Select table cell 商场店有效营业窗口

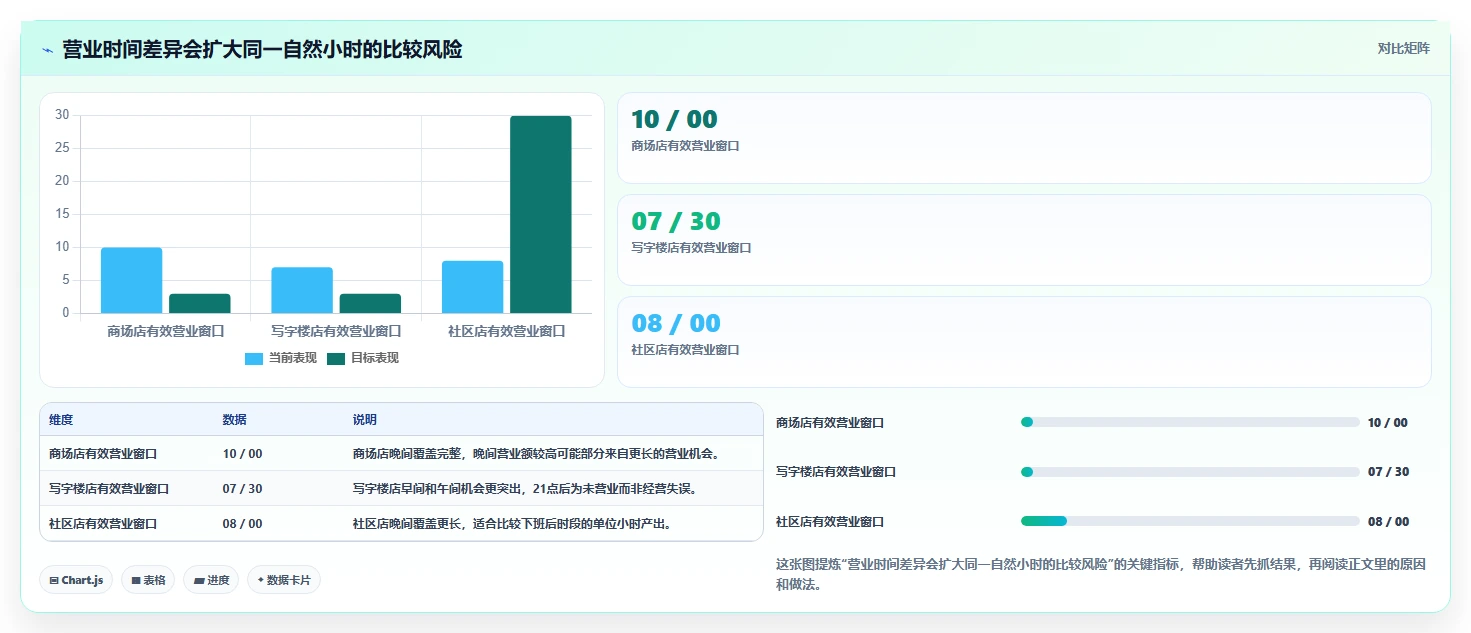coord(103,454)
